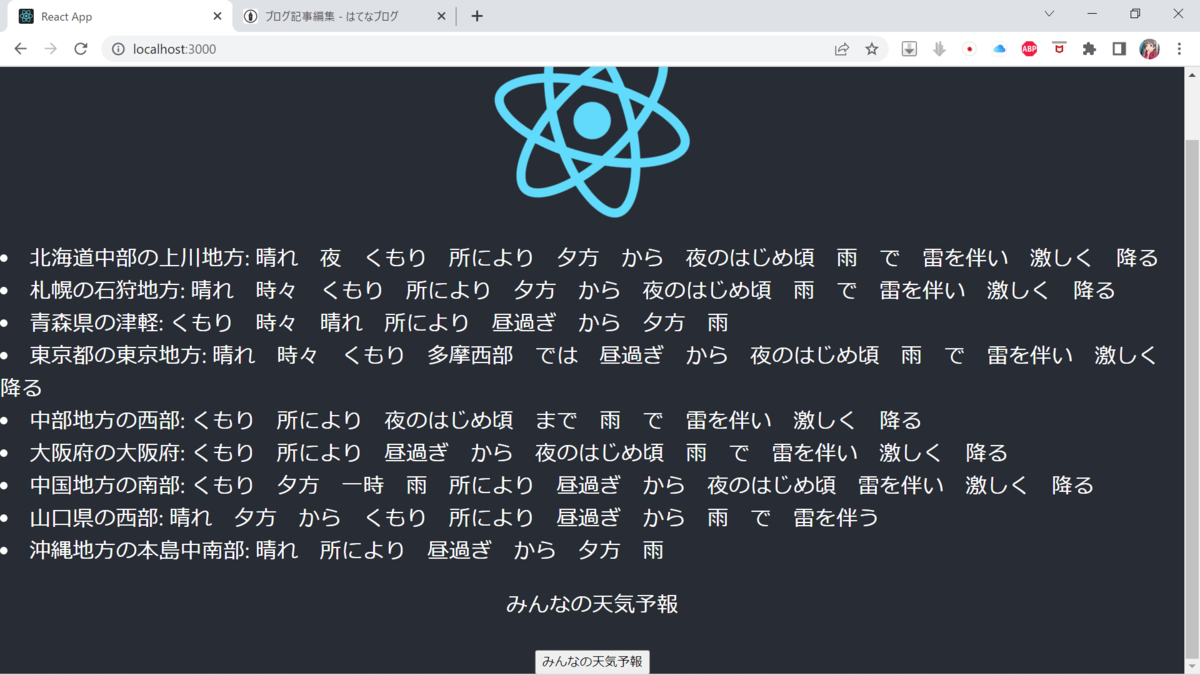Open the Extensions puzzle-piece menu
This screenshot has width=1200, height=675.
coord(1089,49)
